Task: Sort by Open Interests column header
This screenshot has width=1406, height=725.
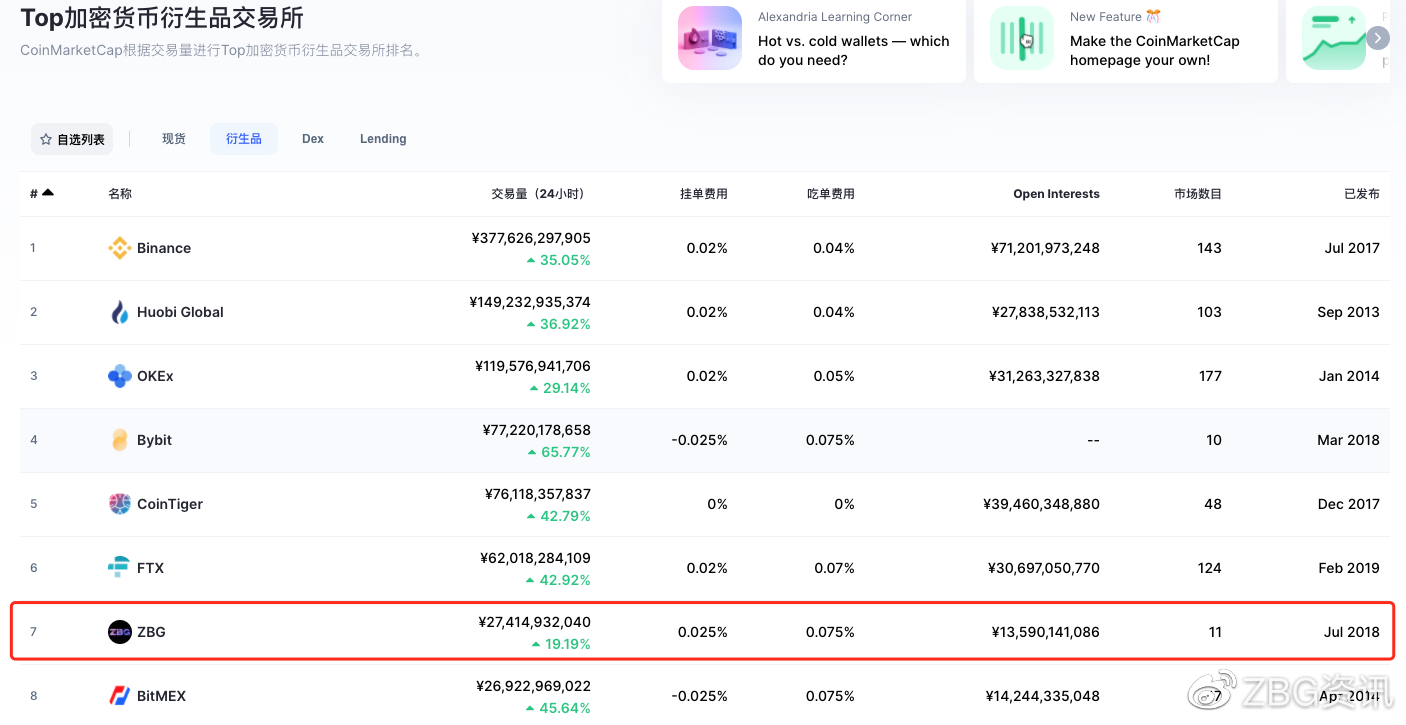Action: 1056,194
